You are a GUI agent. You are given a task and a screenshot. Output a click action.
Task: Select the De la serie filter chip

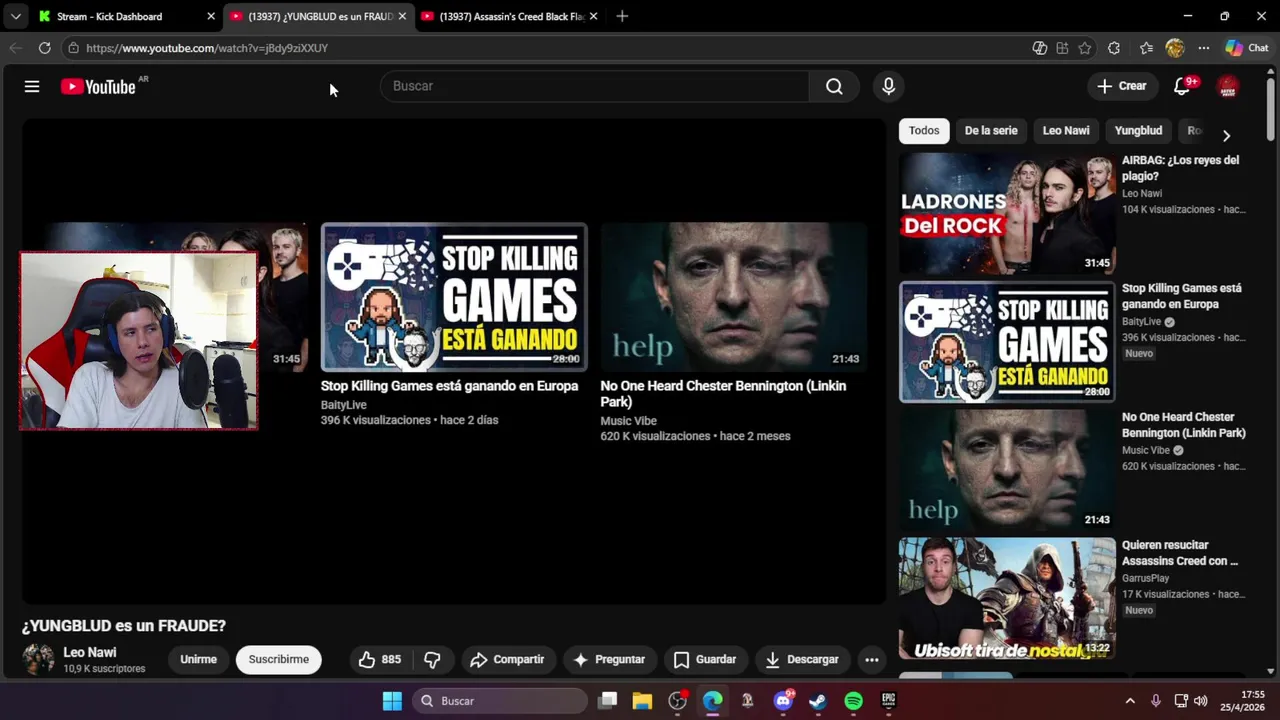991,130
